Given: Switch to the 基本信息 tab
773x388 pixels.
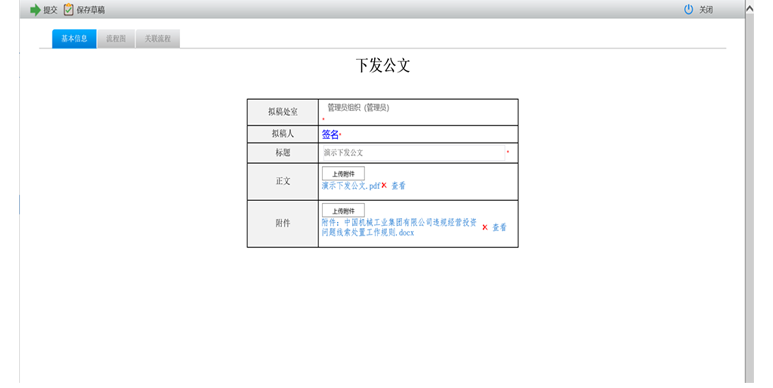Looking at the screenshot, I should click(x=74, y=38).
